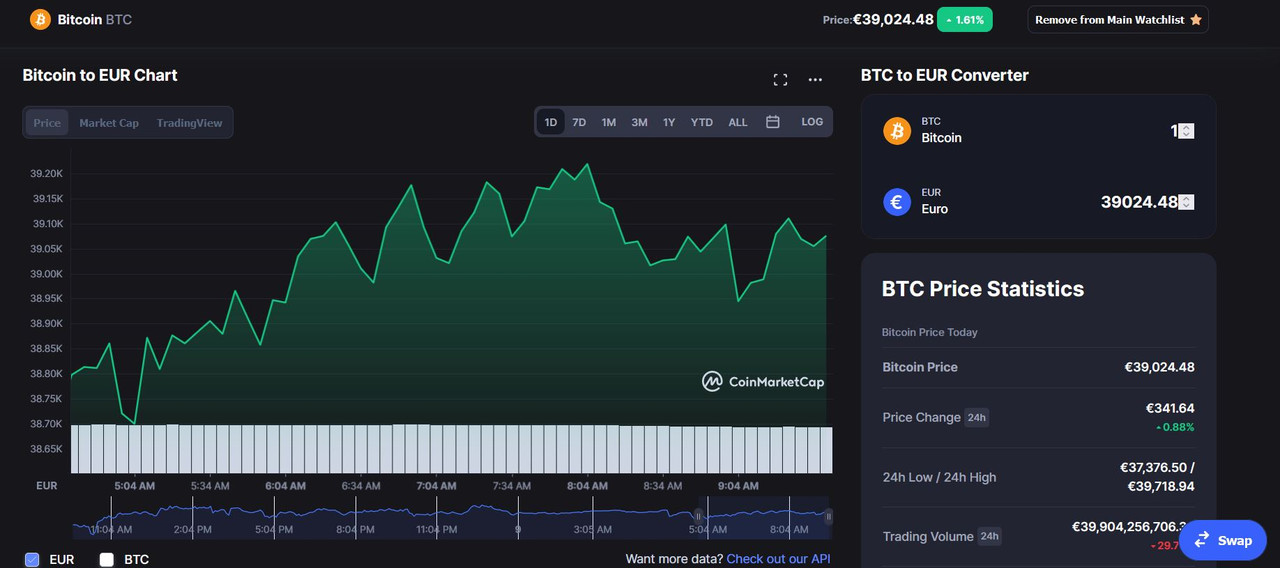Screen dimensions: 1280x568
Task: Click the EUR amount stepper arrows
Action: (1186, 202)
